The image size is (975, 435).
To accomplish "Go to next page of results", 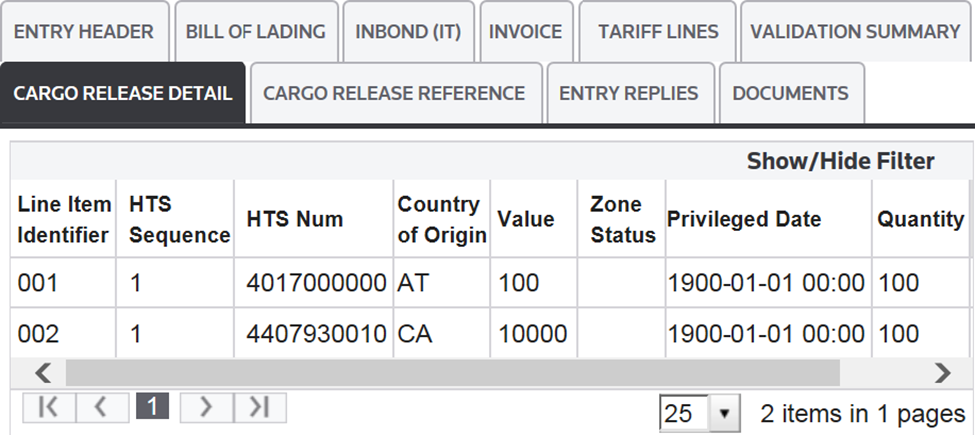I will 205,407.
